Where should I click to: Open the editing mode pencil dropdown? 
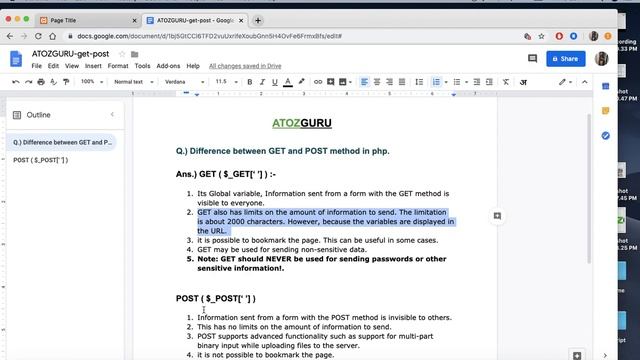click(x=565, y=82)
